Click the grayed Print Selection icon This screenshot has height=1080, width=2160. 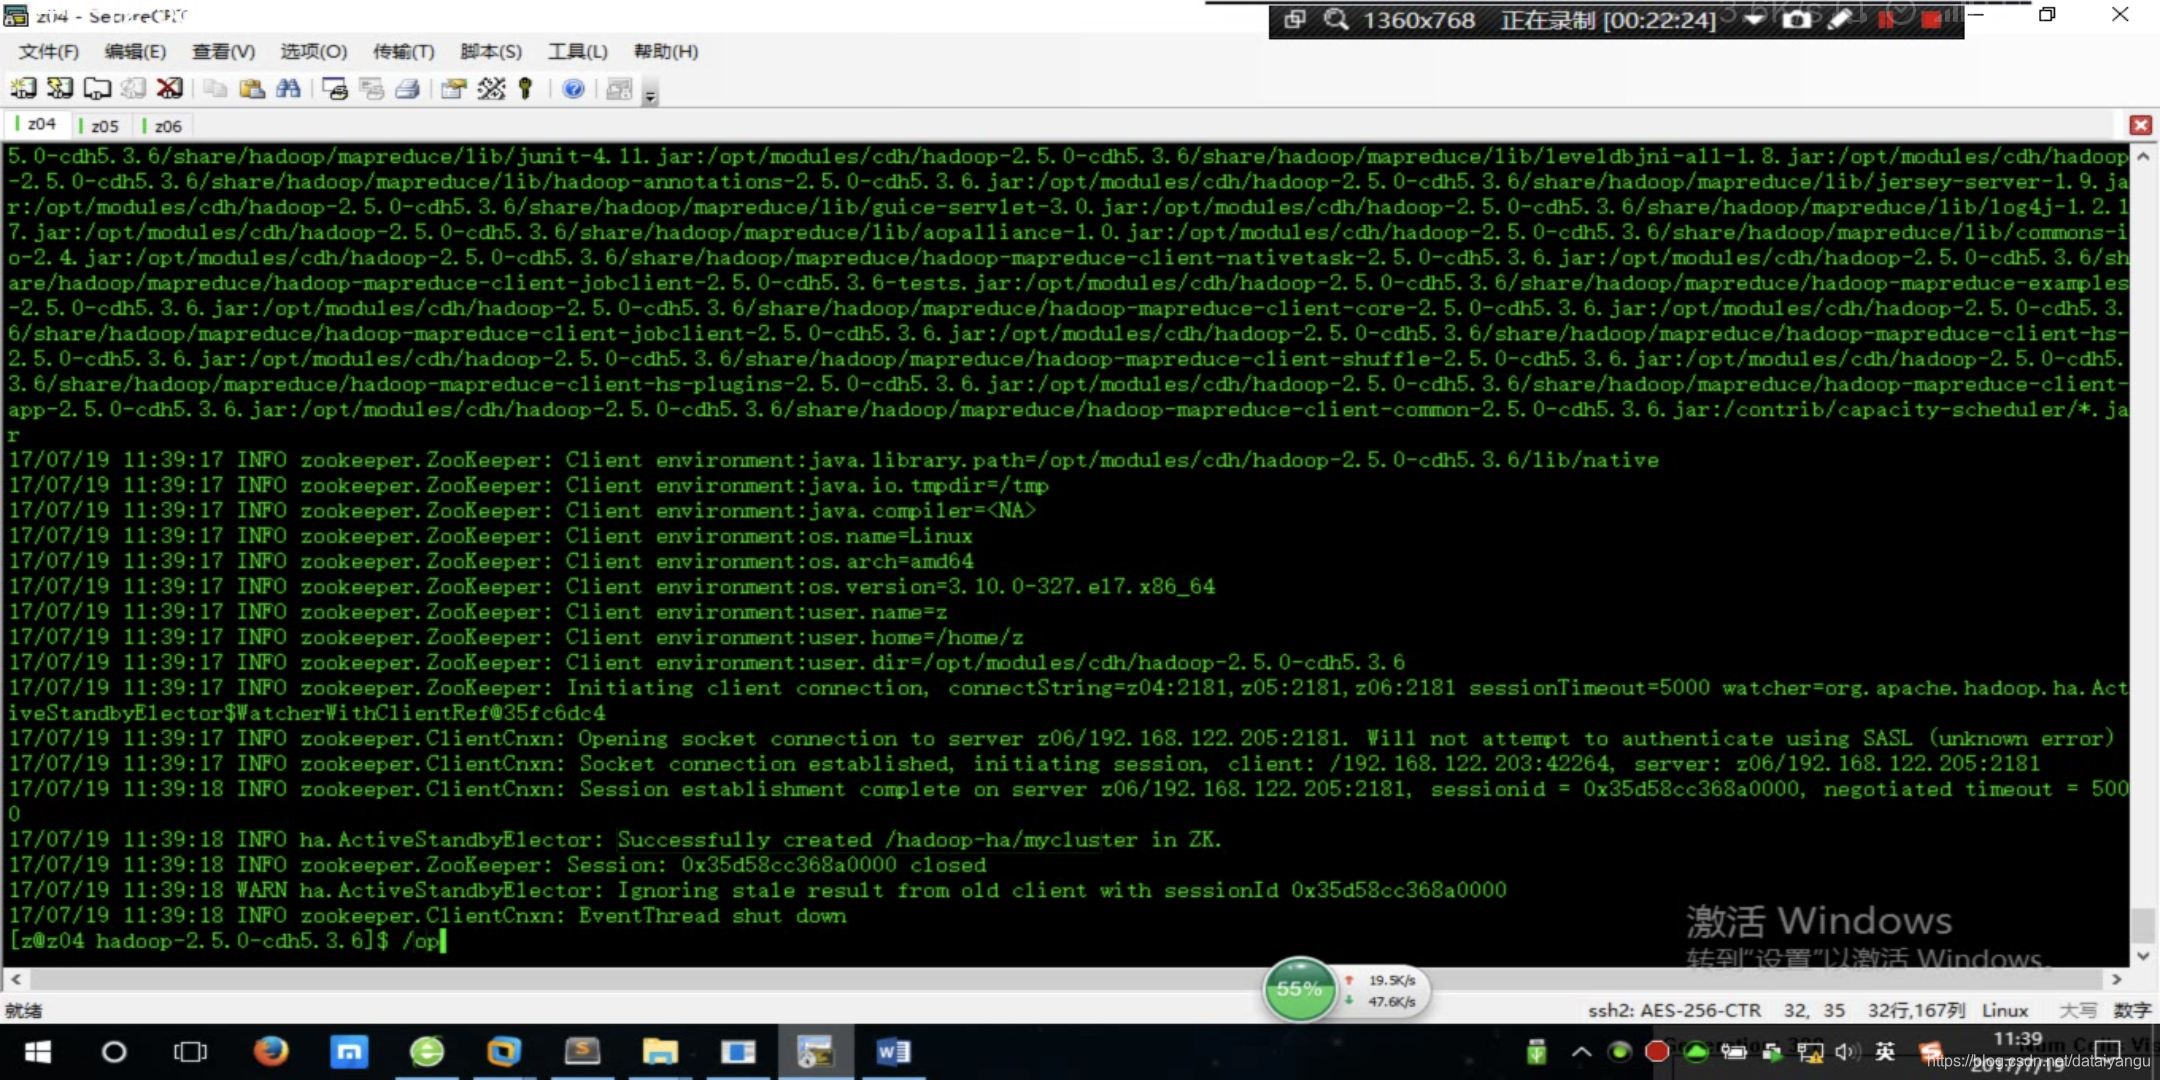(371, 89)
